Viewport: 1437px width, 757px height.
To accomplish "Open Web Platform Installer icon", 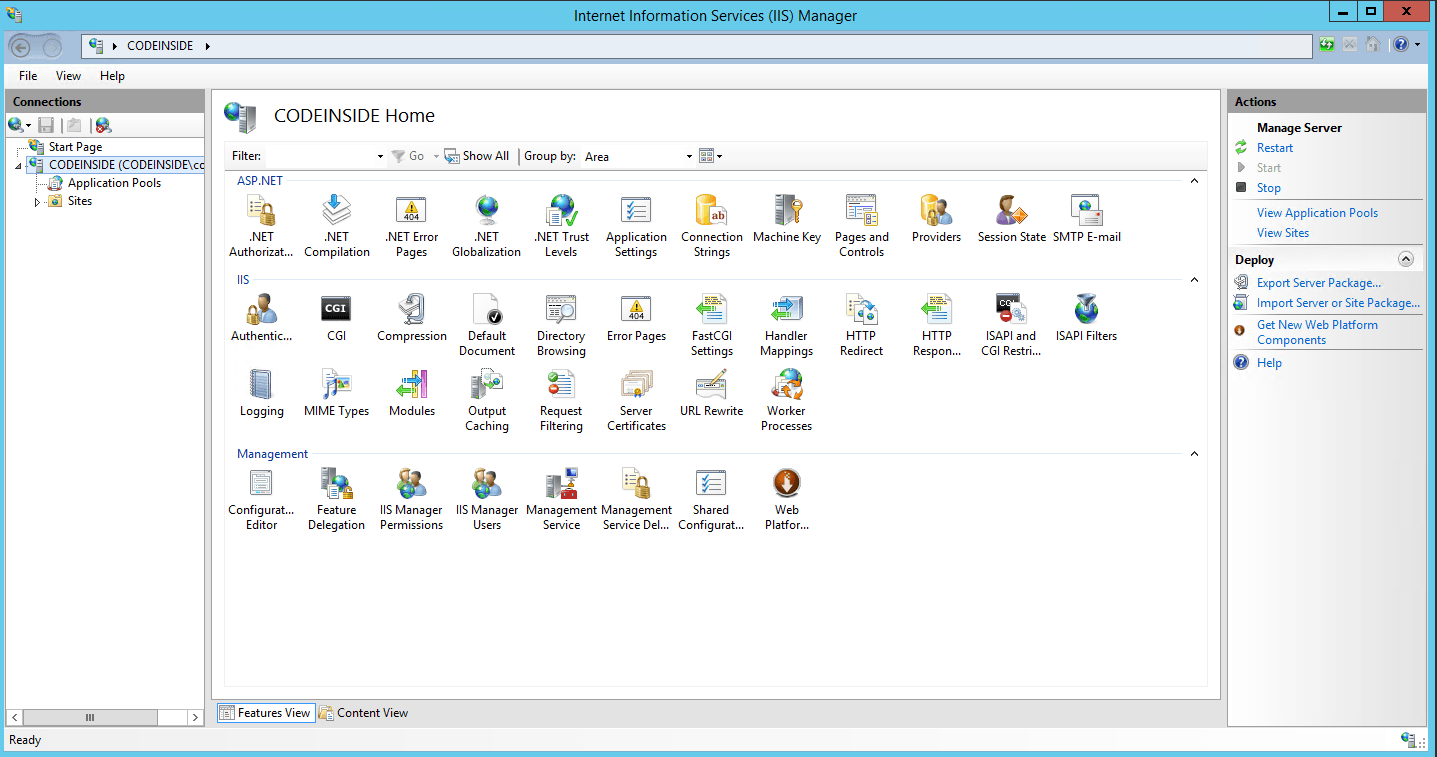I will pyautogui.click(x=787, y=483).
